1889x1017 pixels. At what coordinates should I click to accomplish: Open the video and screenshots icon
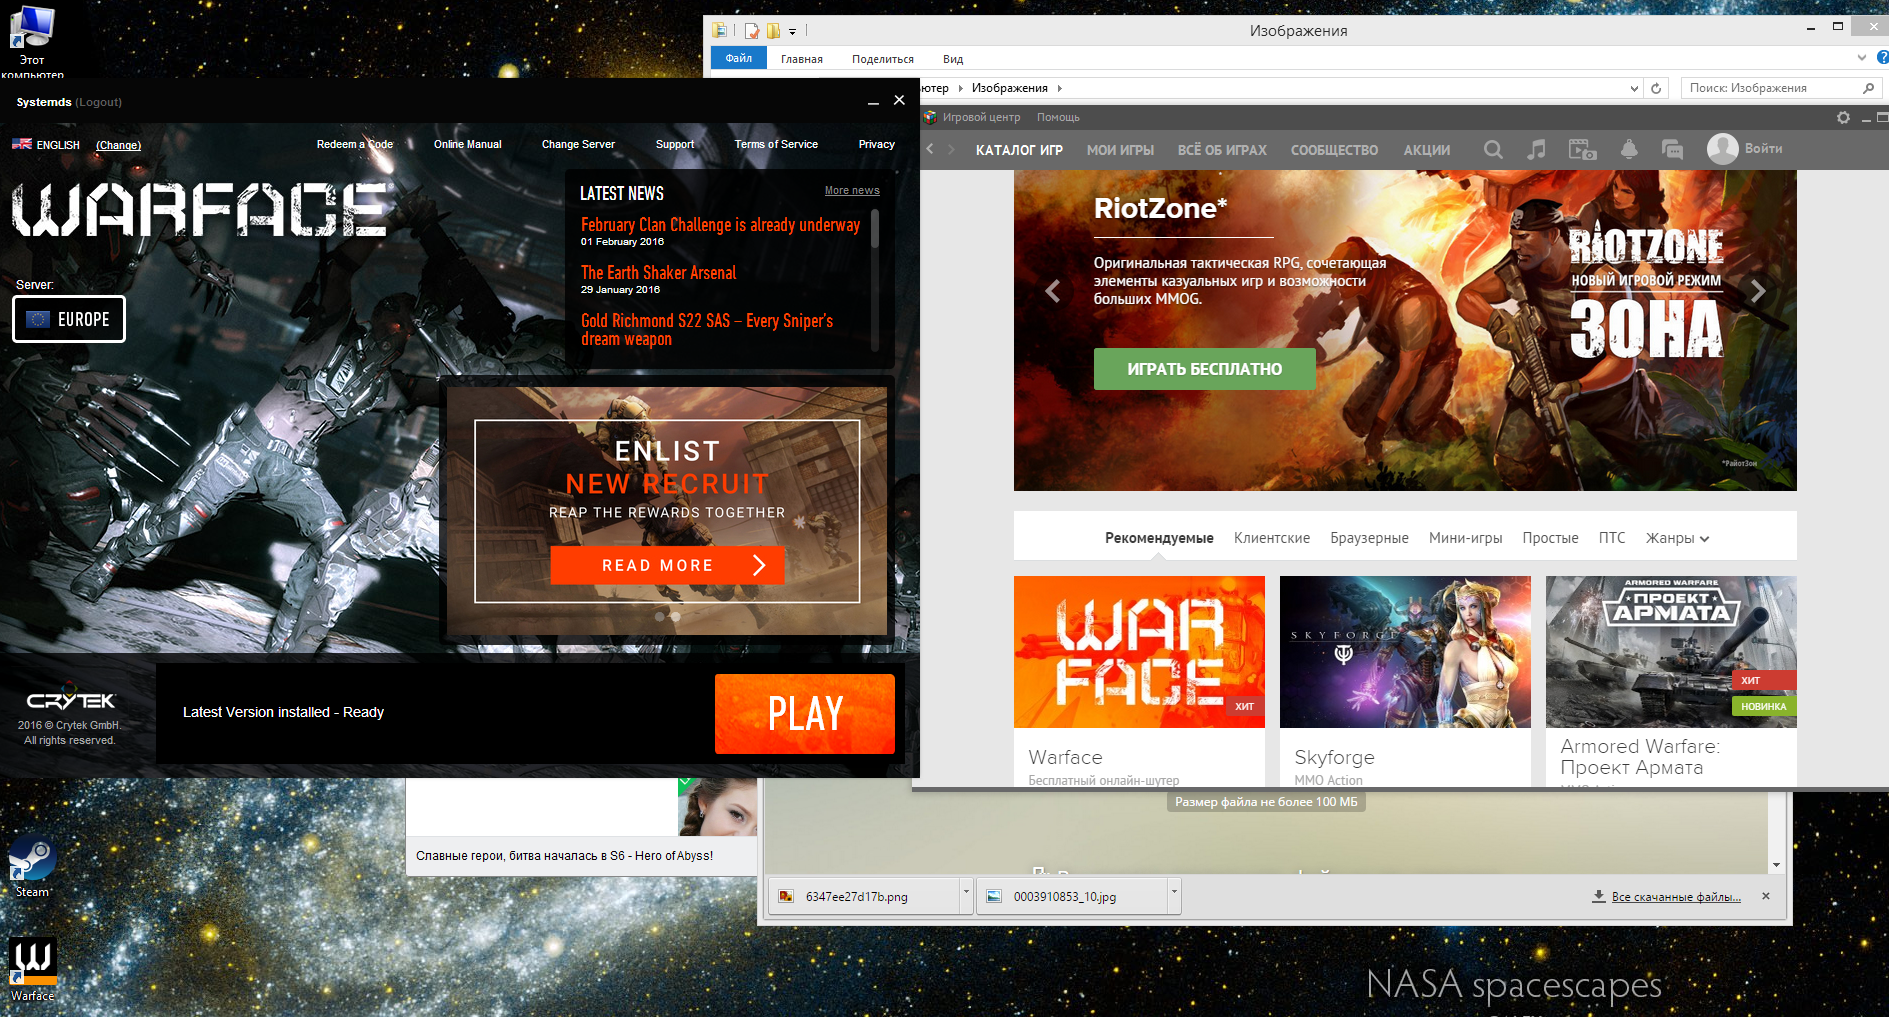coord(1582,150)
